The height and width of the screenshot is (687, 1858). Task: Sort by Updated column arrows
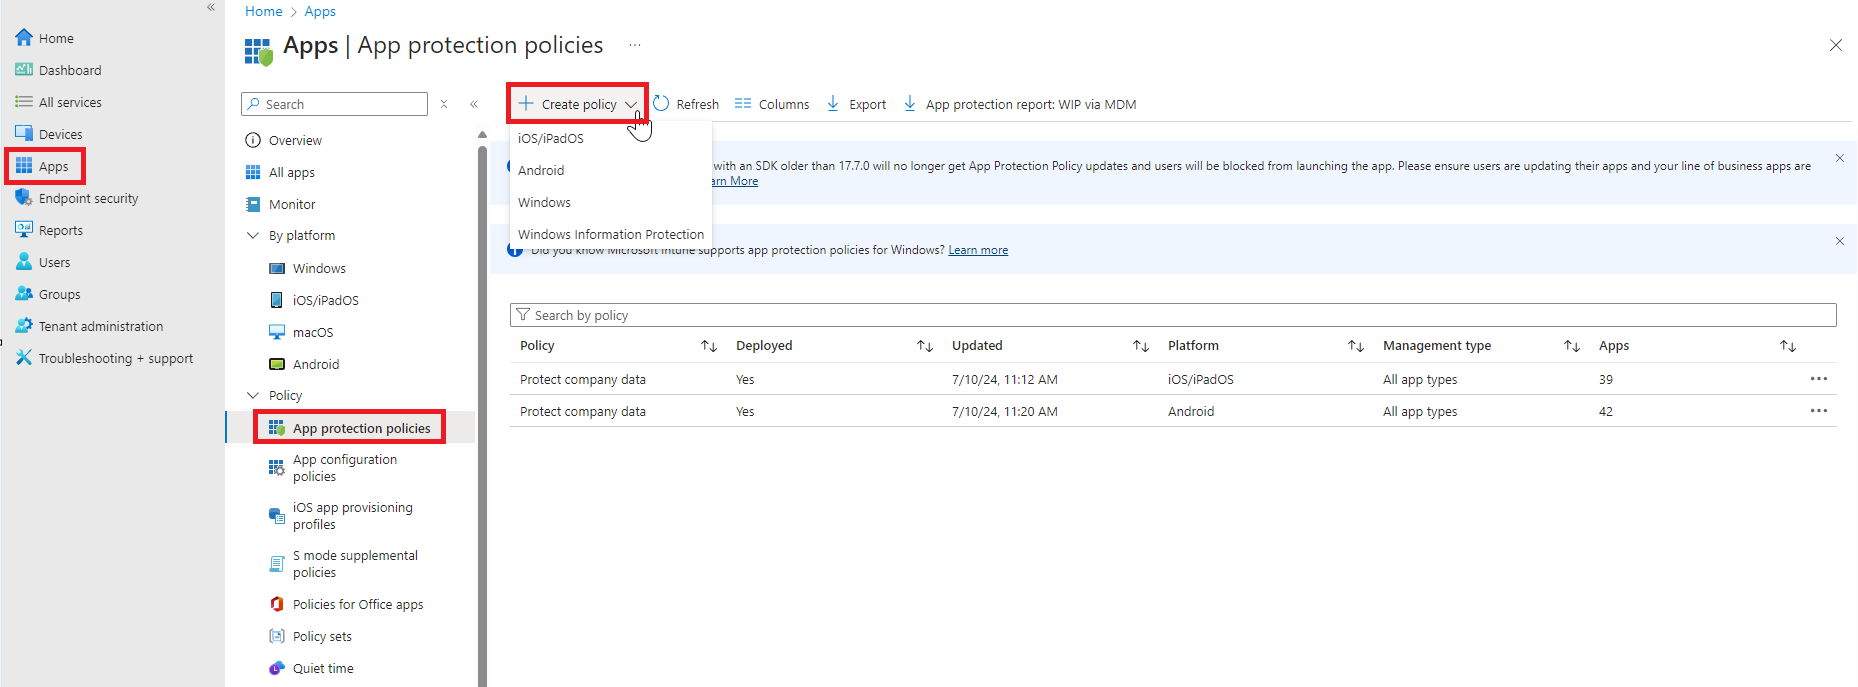1141,346
